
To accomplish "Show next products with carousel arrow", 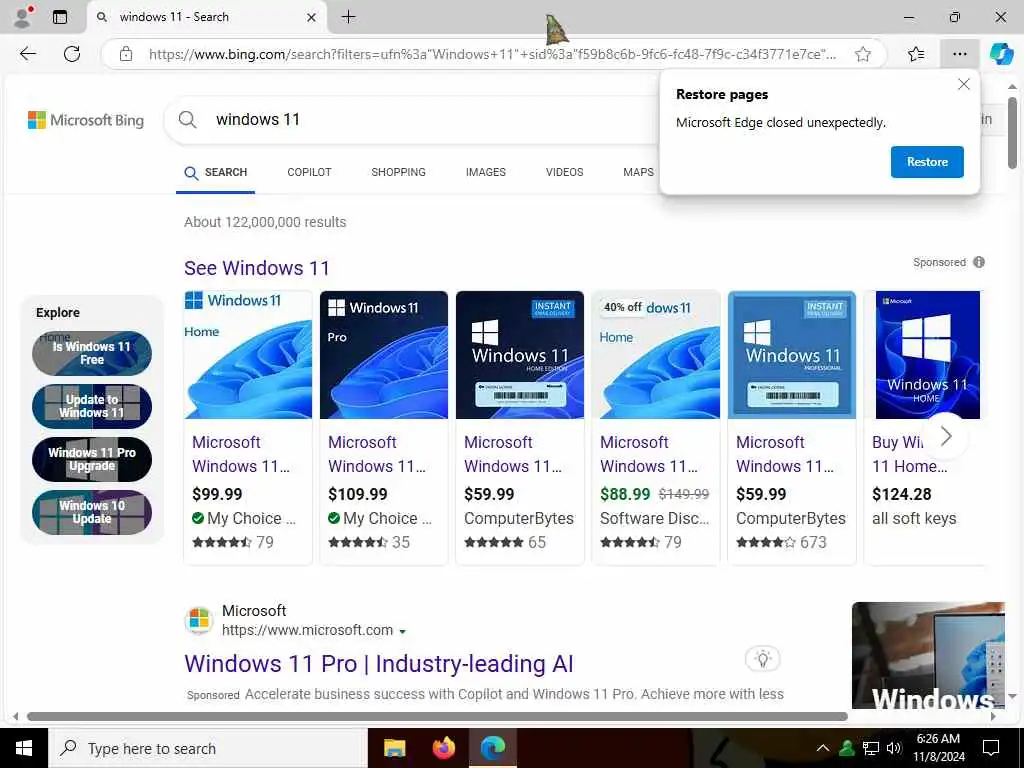I will click(x=946, y=436).
